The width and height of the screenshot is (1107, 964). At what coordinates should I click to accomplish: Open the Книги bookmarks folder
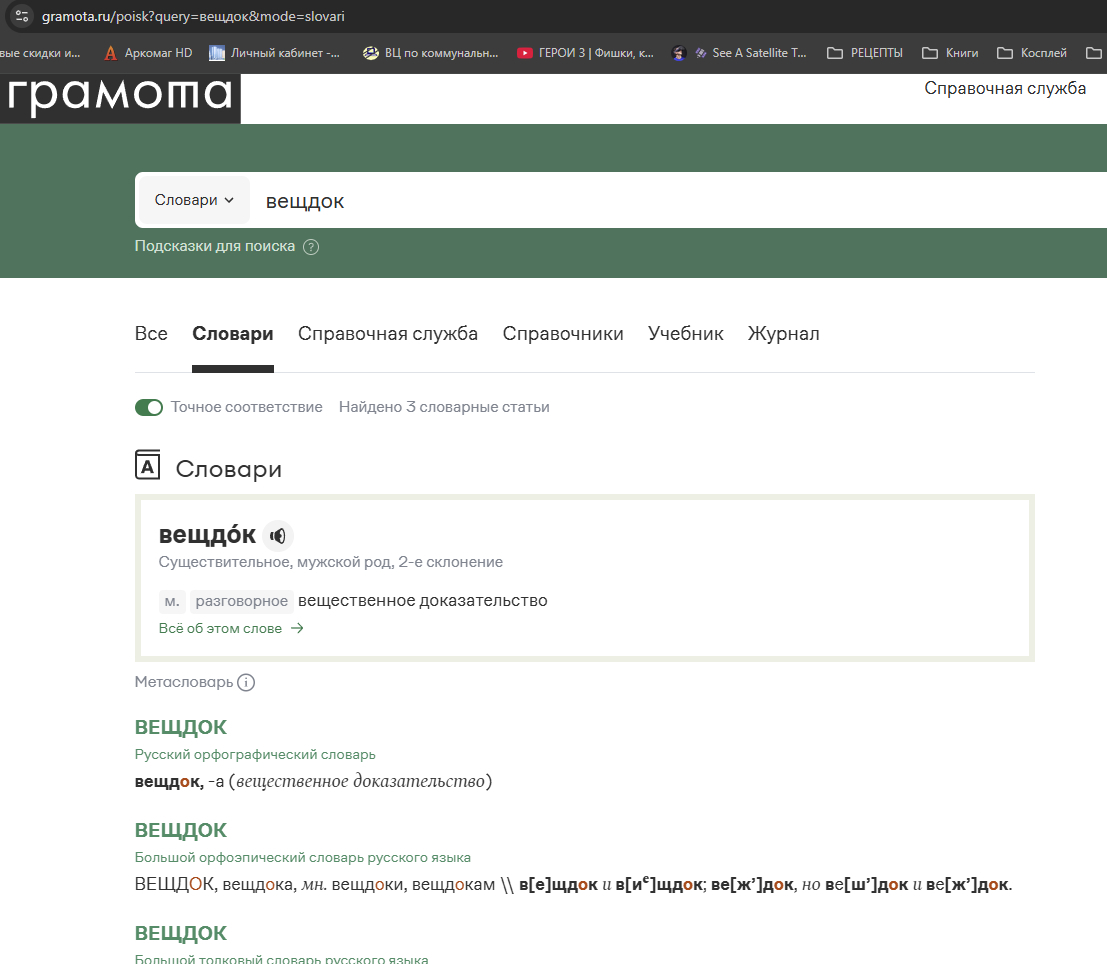(x=950, y=53)
